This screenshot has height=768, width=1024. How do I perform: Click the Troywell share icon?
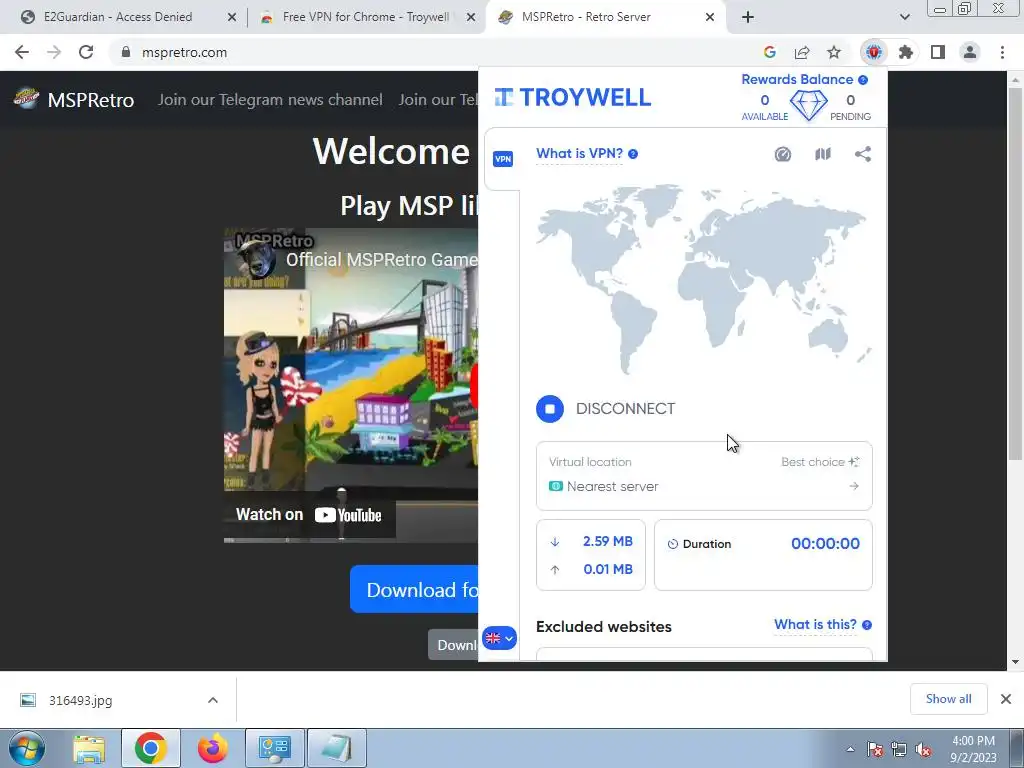863,154
